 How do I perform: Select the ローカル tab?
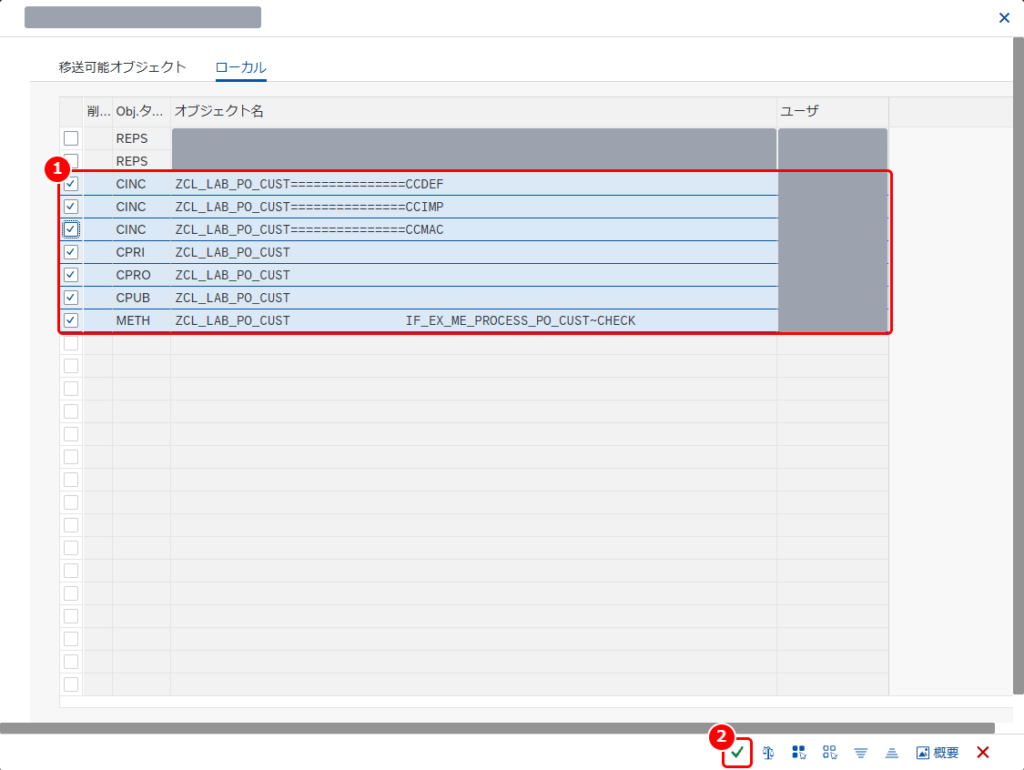tap(241, 67)
